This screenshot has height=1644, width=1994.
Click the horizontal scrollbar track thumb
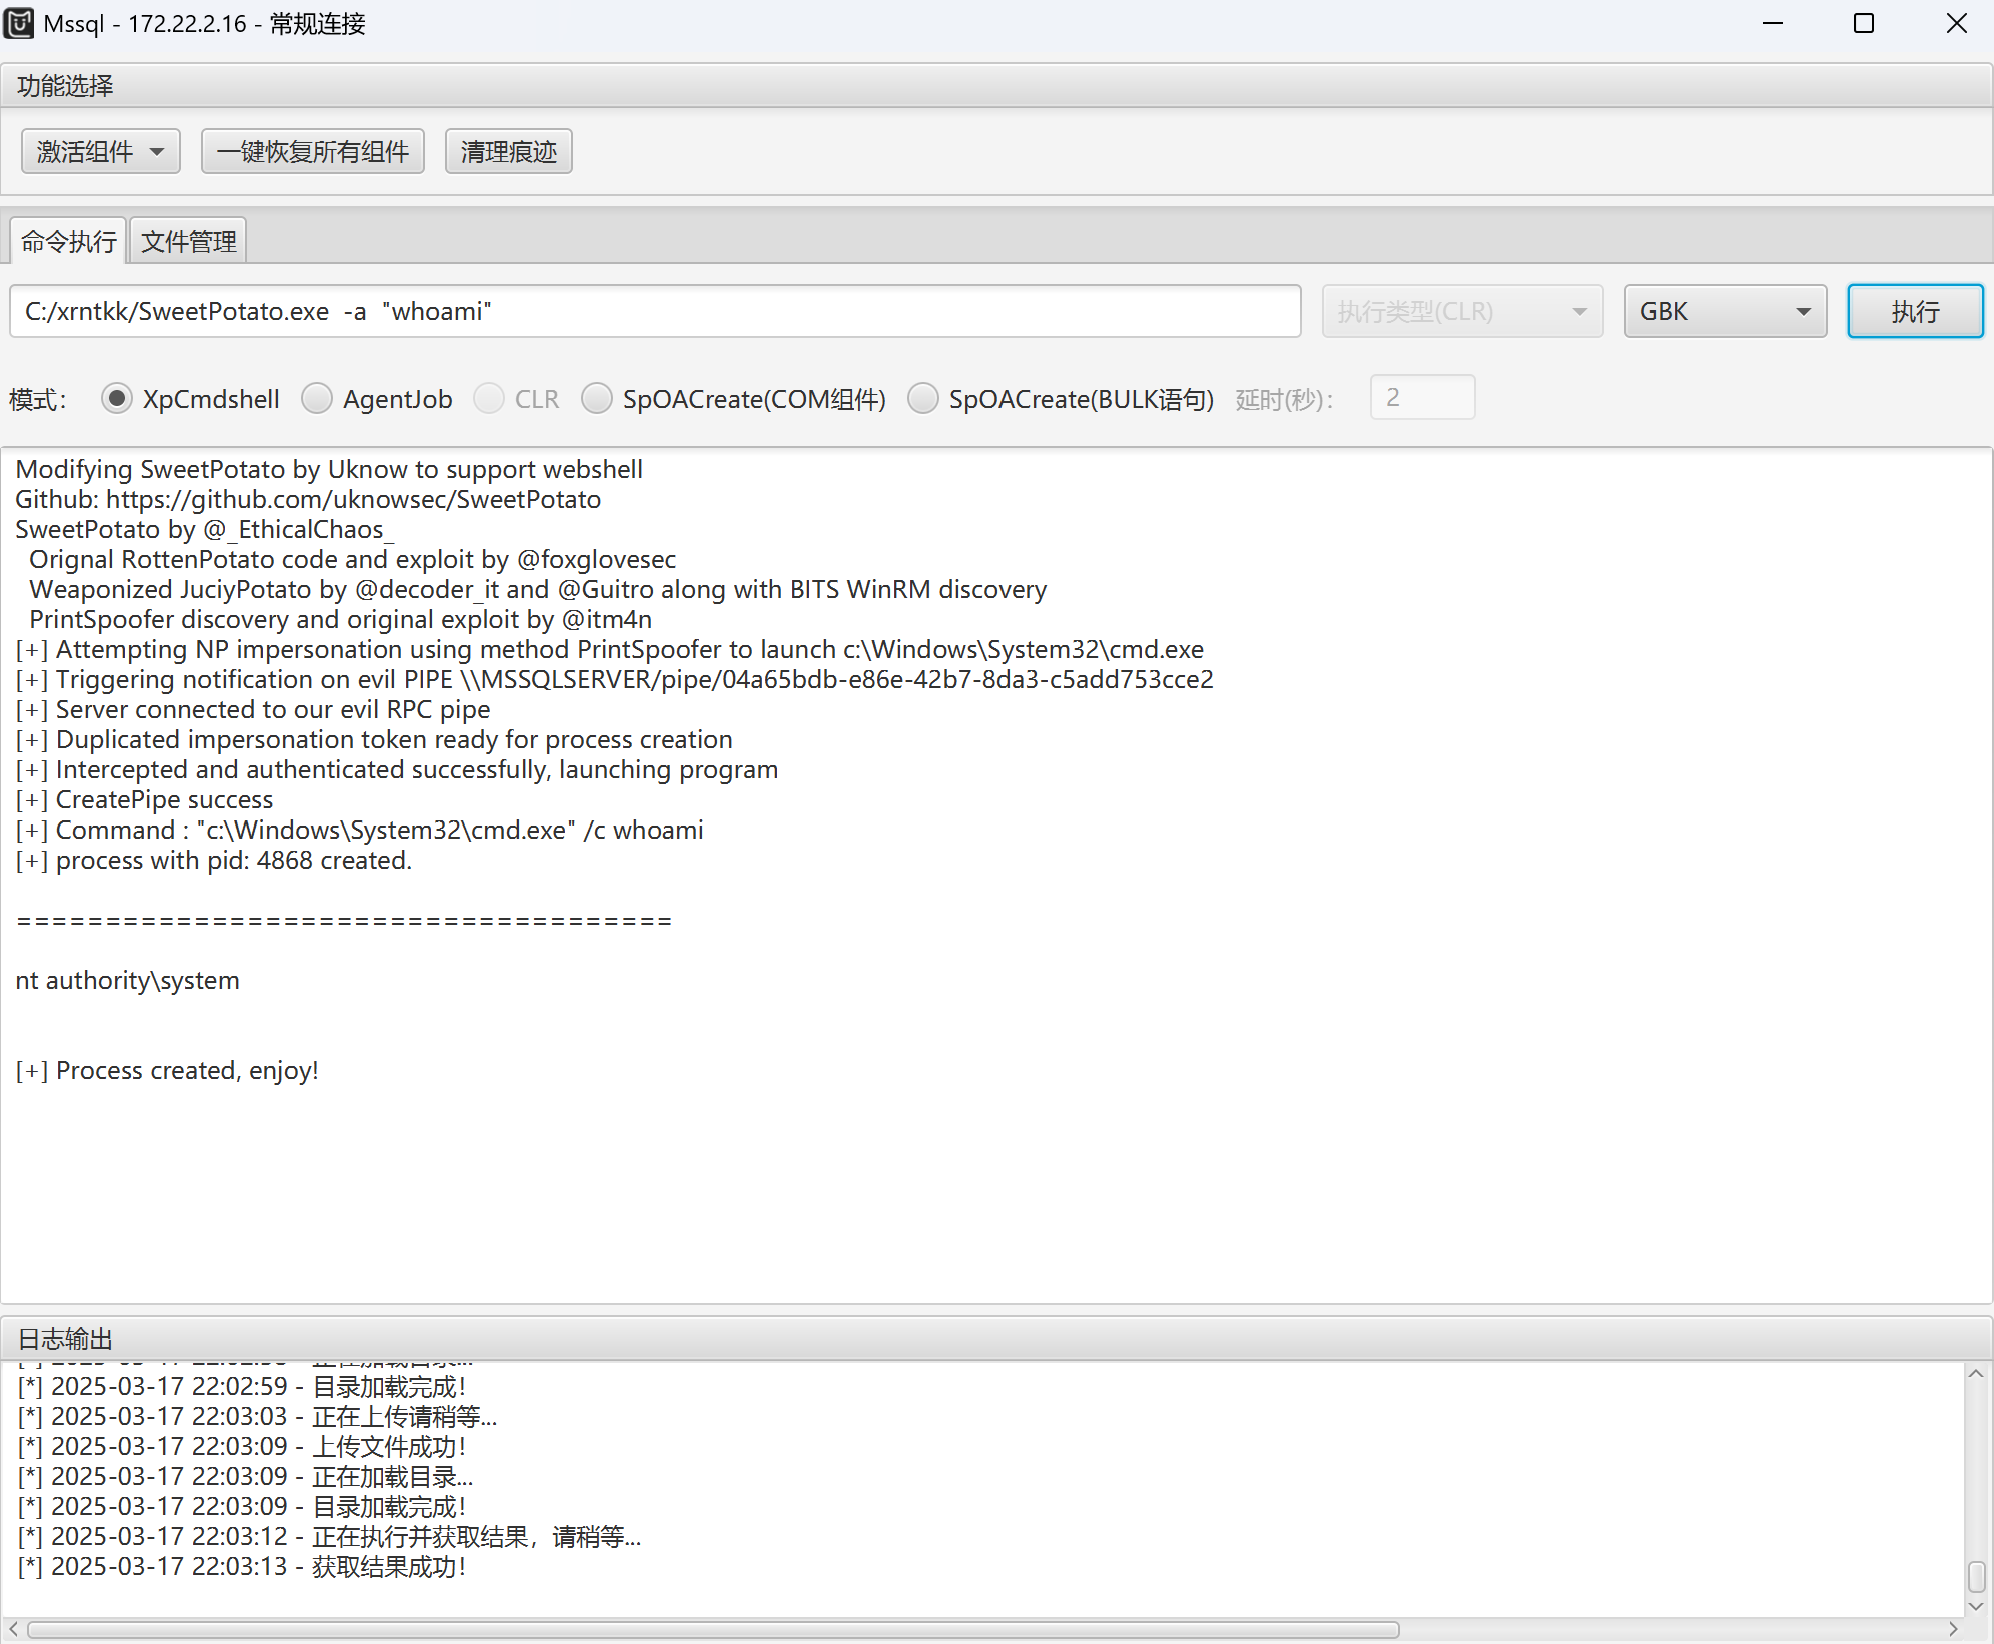[713, 1629]
